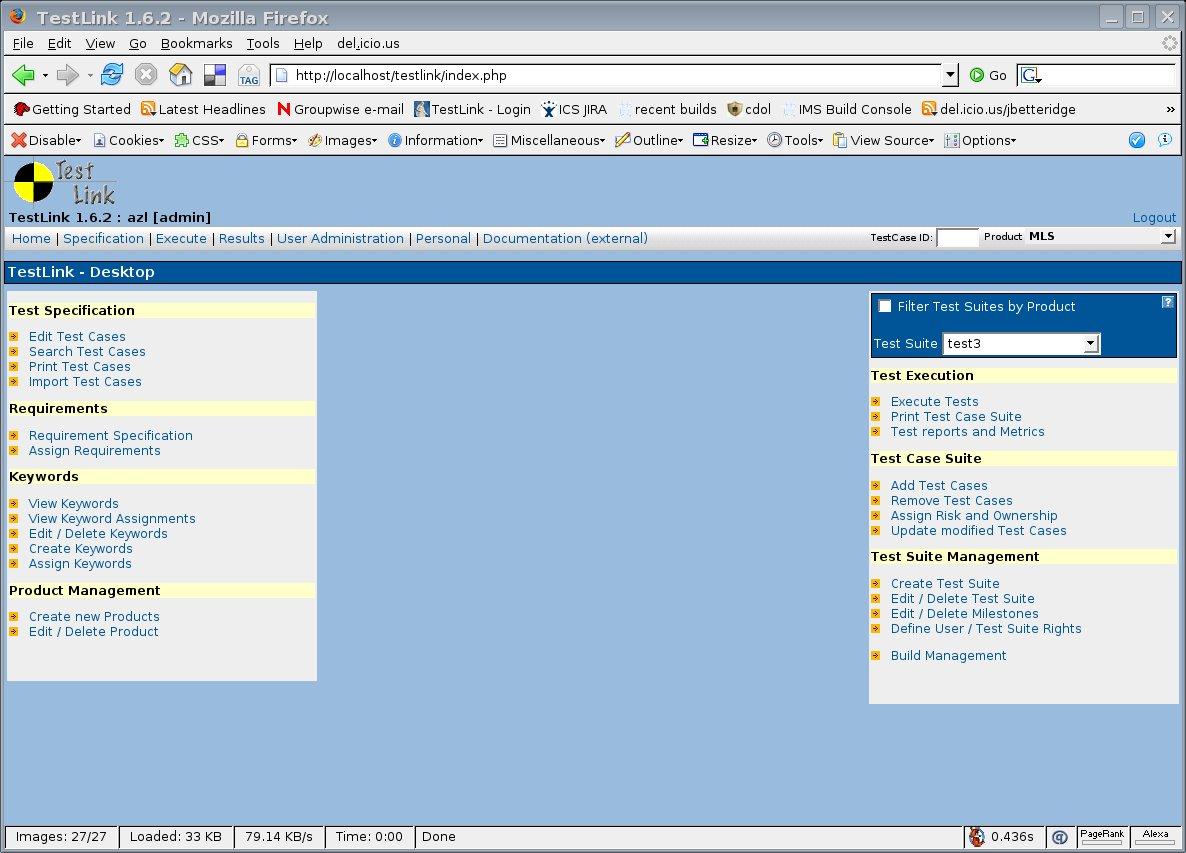Open the CSS web developer menu

[x=199, y=140]
